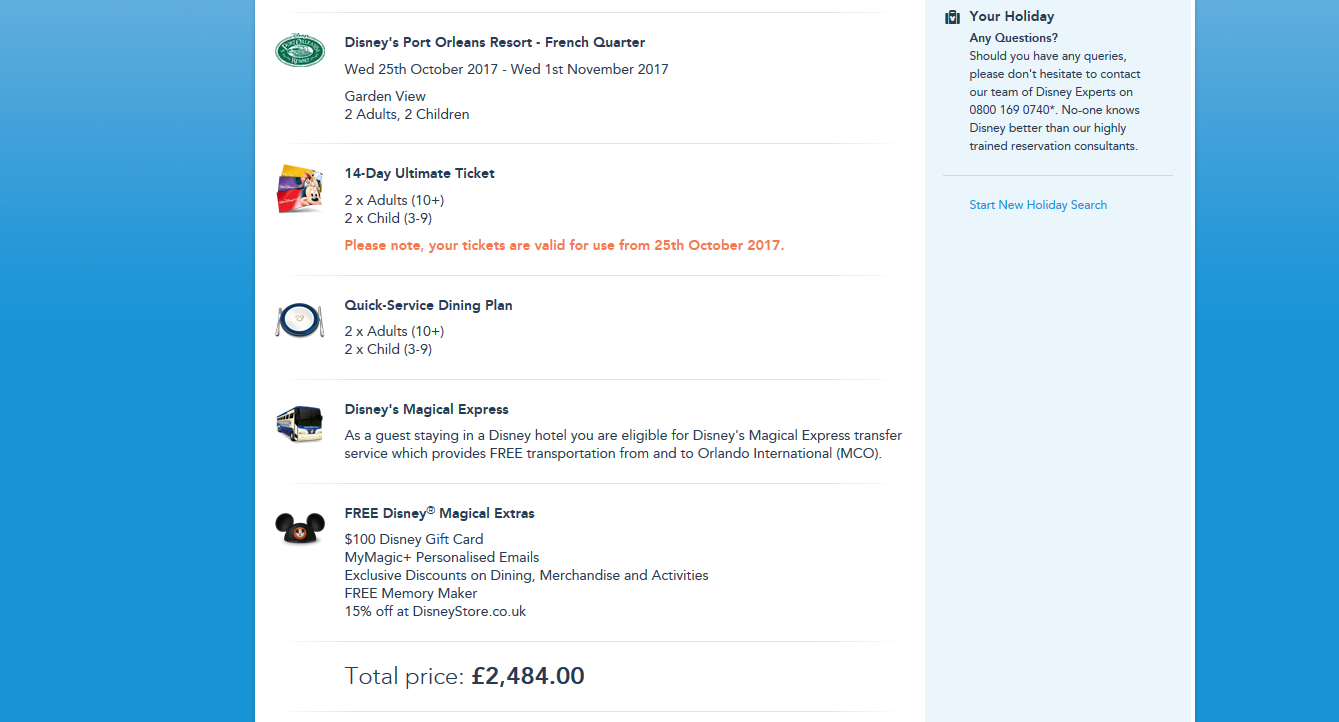This screenshot has width=1339, height=722.
Task: Click the total price £2,484.00 amount
Action: pos(528,676)
